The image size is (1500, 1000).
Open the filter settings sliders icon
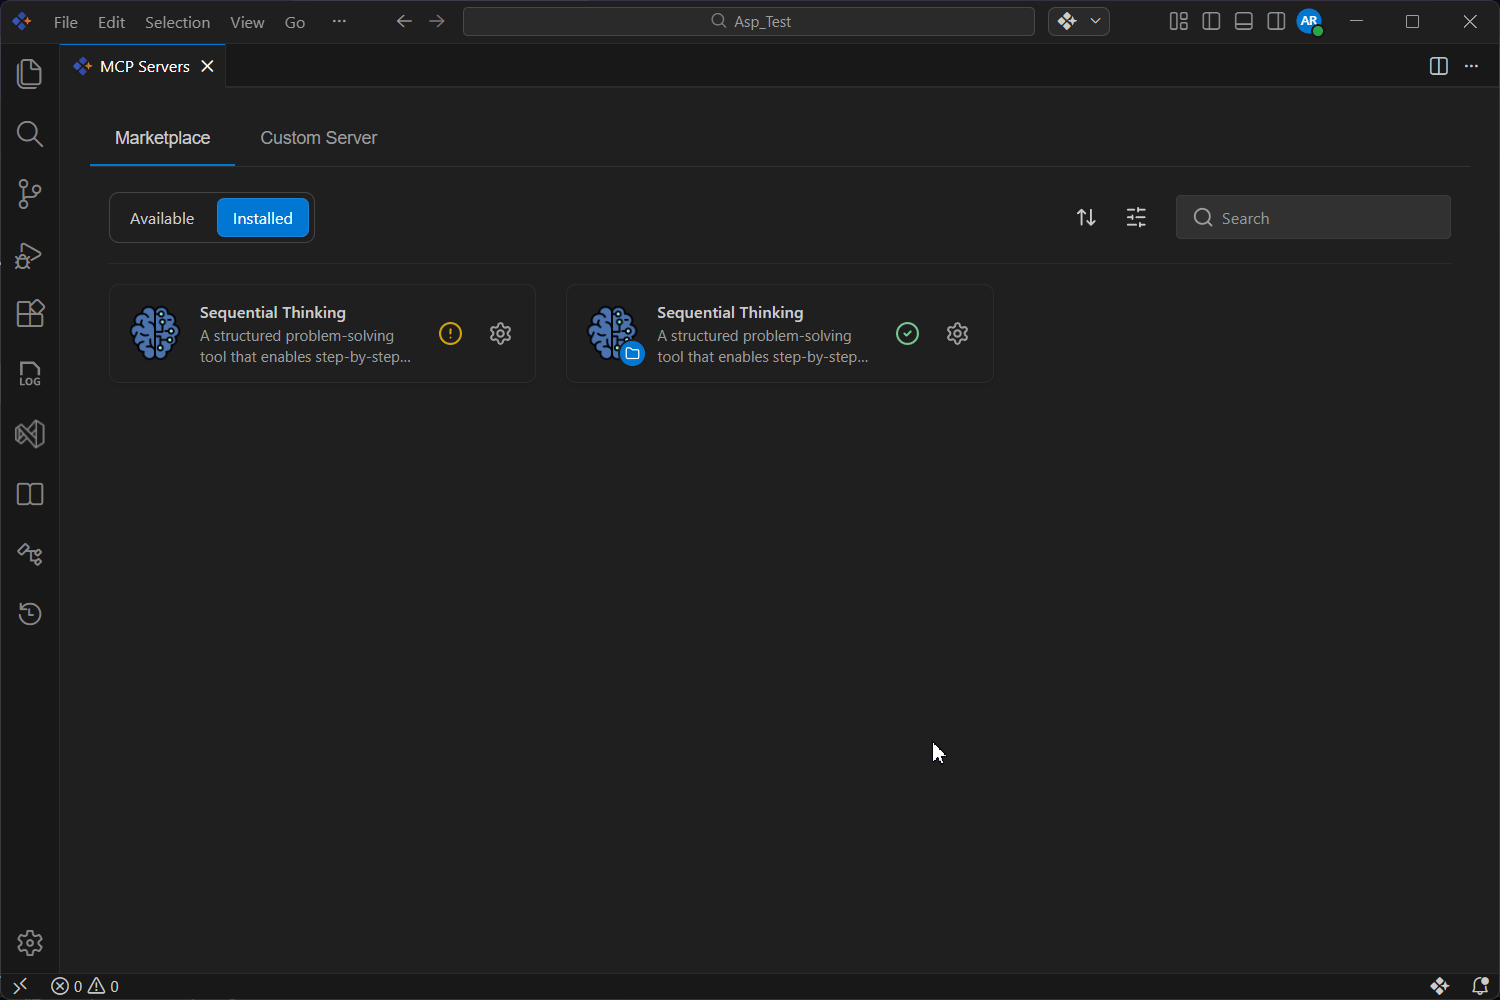pos(1136,218)
